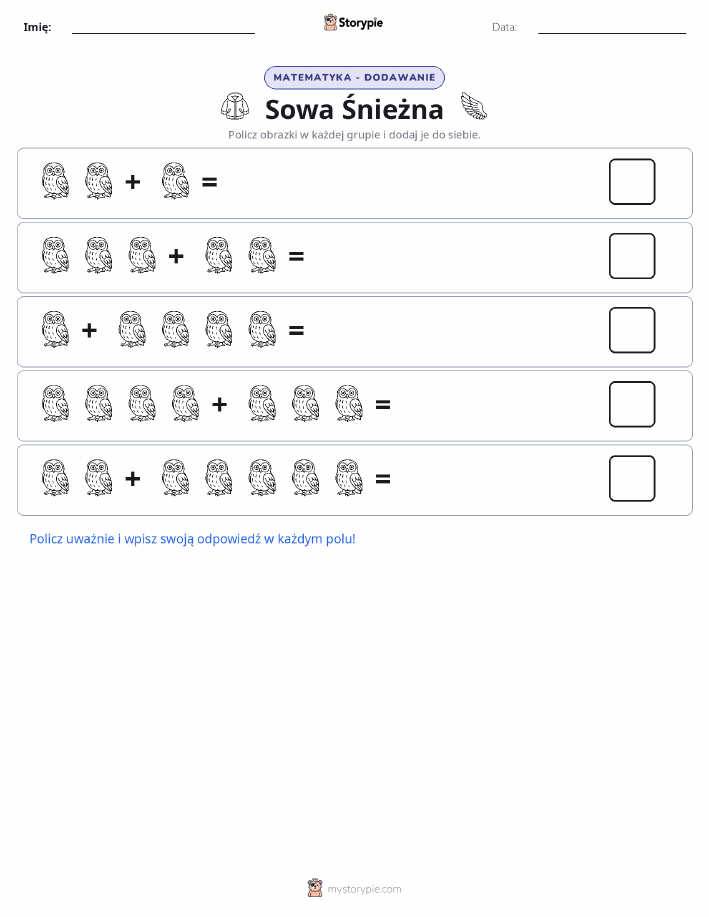Click the Storypie bear logo at top
Image resolution: width=709 pixels, height=917 pixels.
pos(330,22)
